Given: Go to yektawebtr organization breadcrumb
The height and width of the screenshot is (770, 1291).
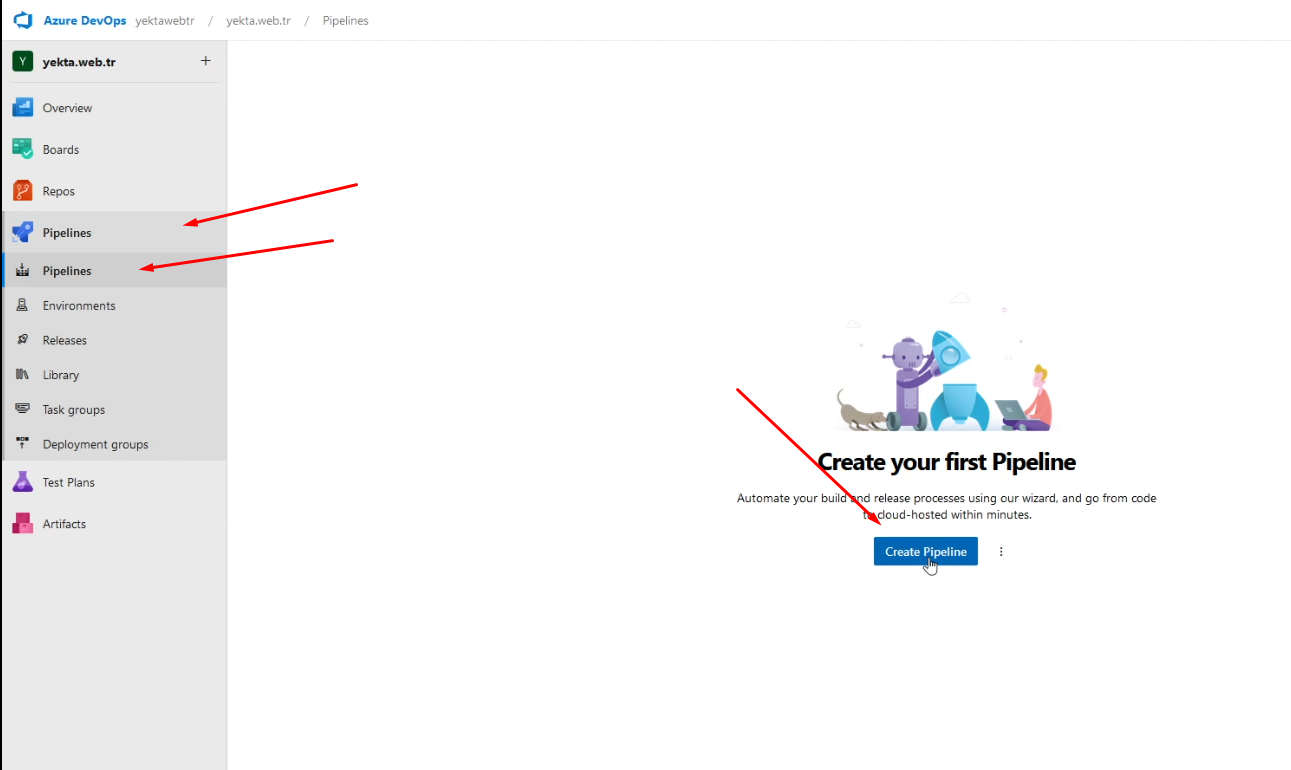Looking at the screenshot, I should pos(165,21).
